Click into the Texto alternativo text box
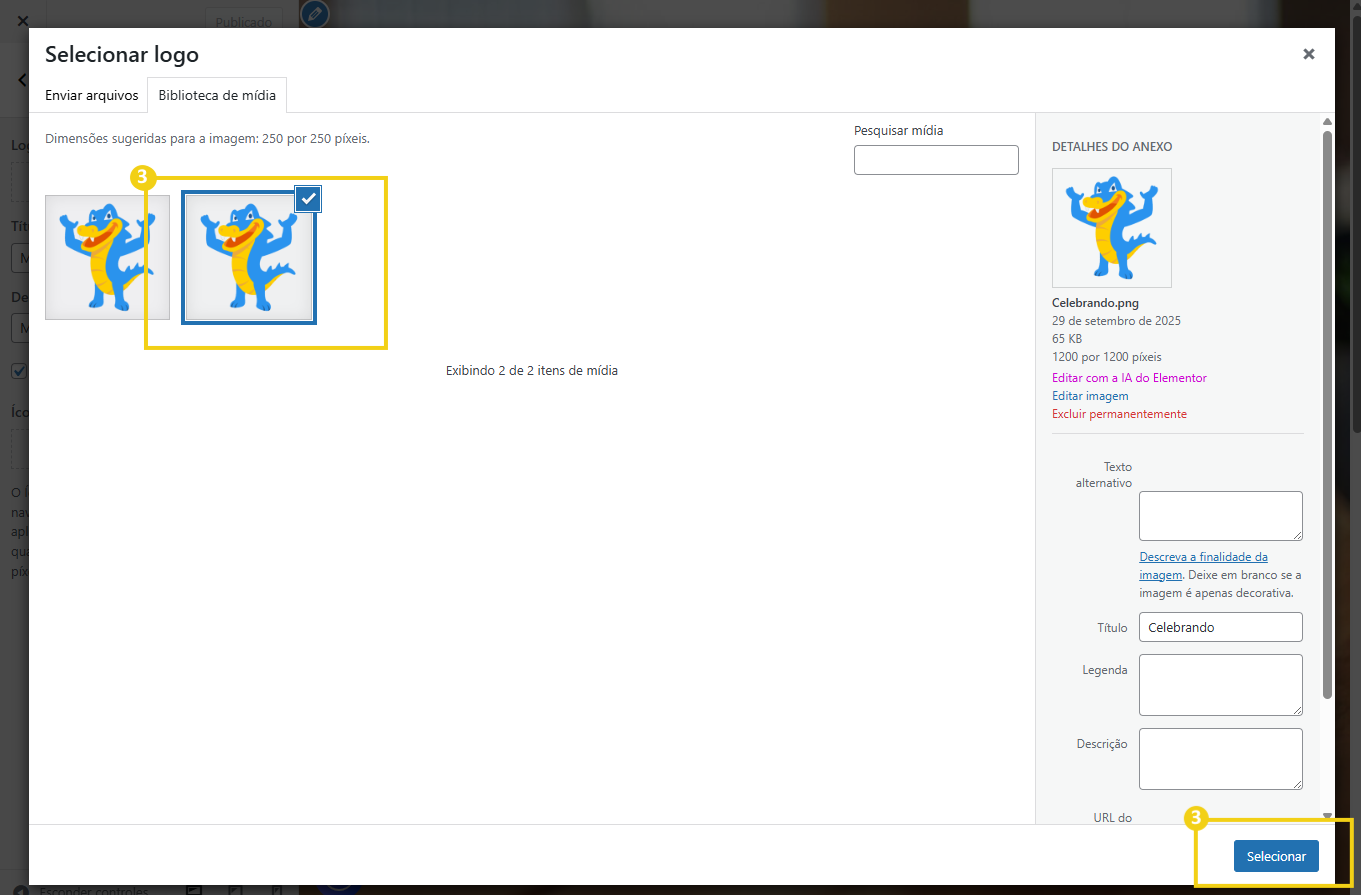The image size is (1361, 895). pos(1220,516)
